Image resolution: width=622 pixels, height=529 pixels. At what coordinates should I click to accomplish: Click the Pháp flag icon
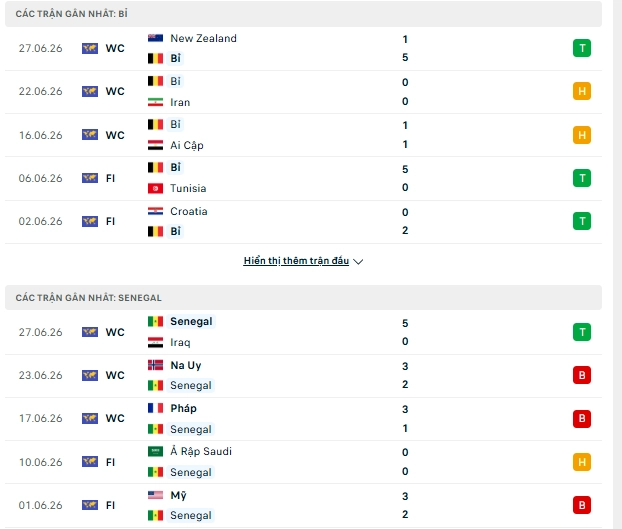pyautogui.click(x=155, y=408)
